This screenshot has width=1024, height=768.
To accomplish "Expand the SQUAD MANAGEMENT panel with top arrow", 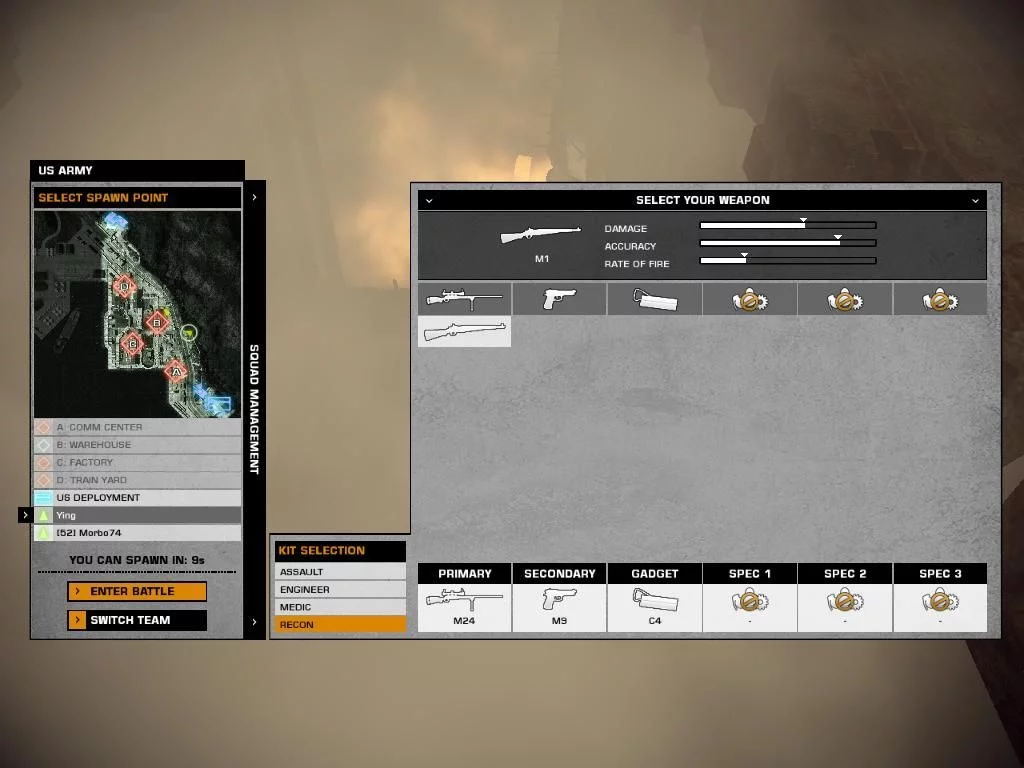I will 254,197.
